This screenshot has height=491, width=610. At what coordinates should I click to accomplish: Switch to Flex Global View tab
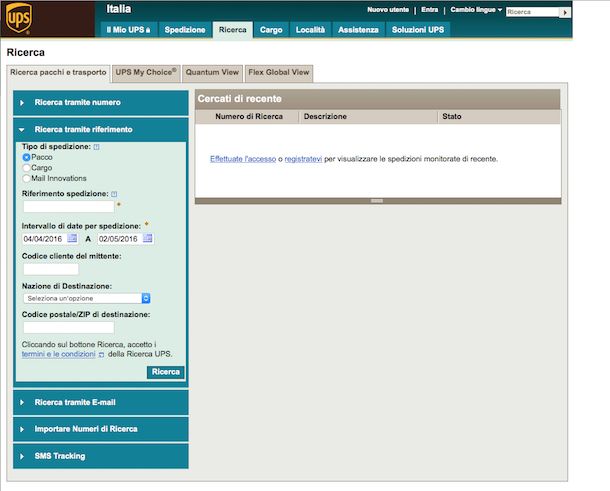pos(279,73)
